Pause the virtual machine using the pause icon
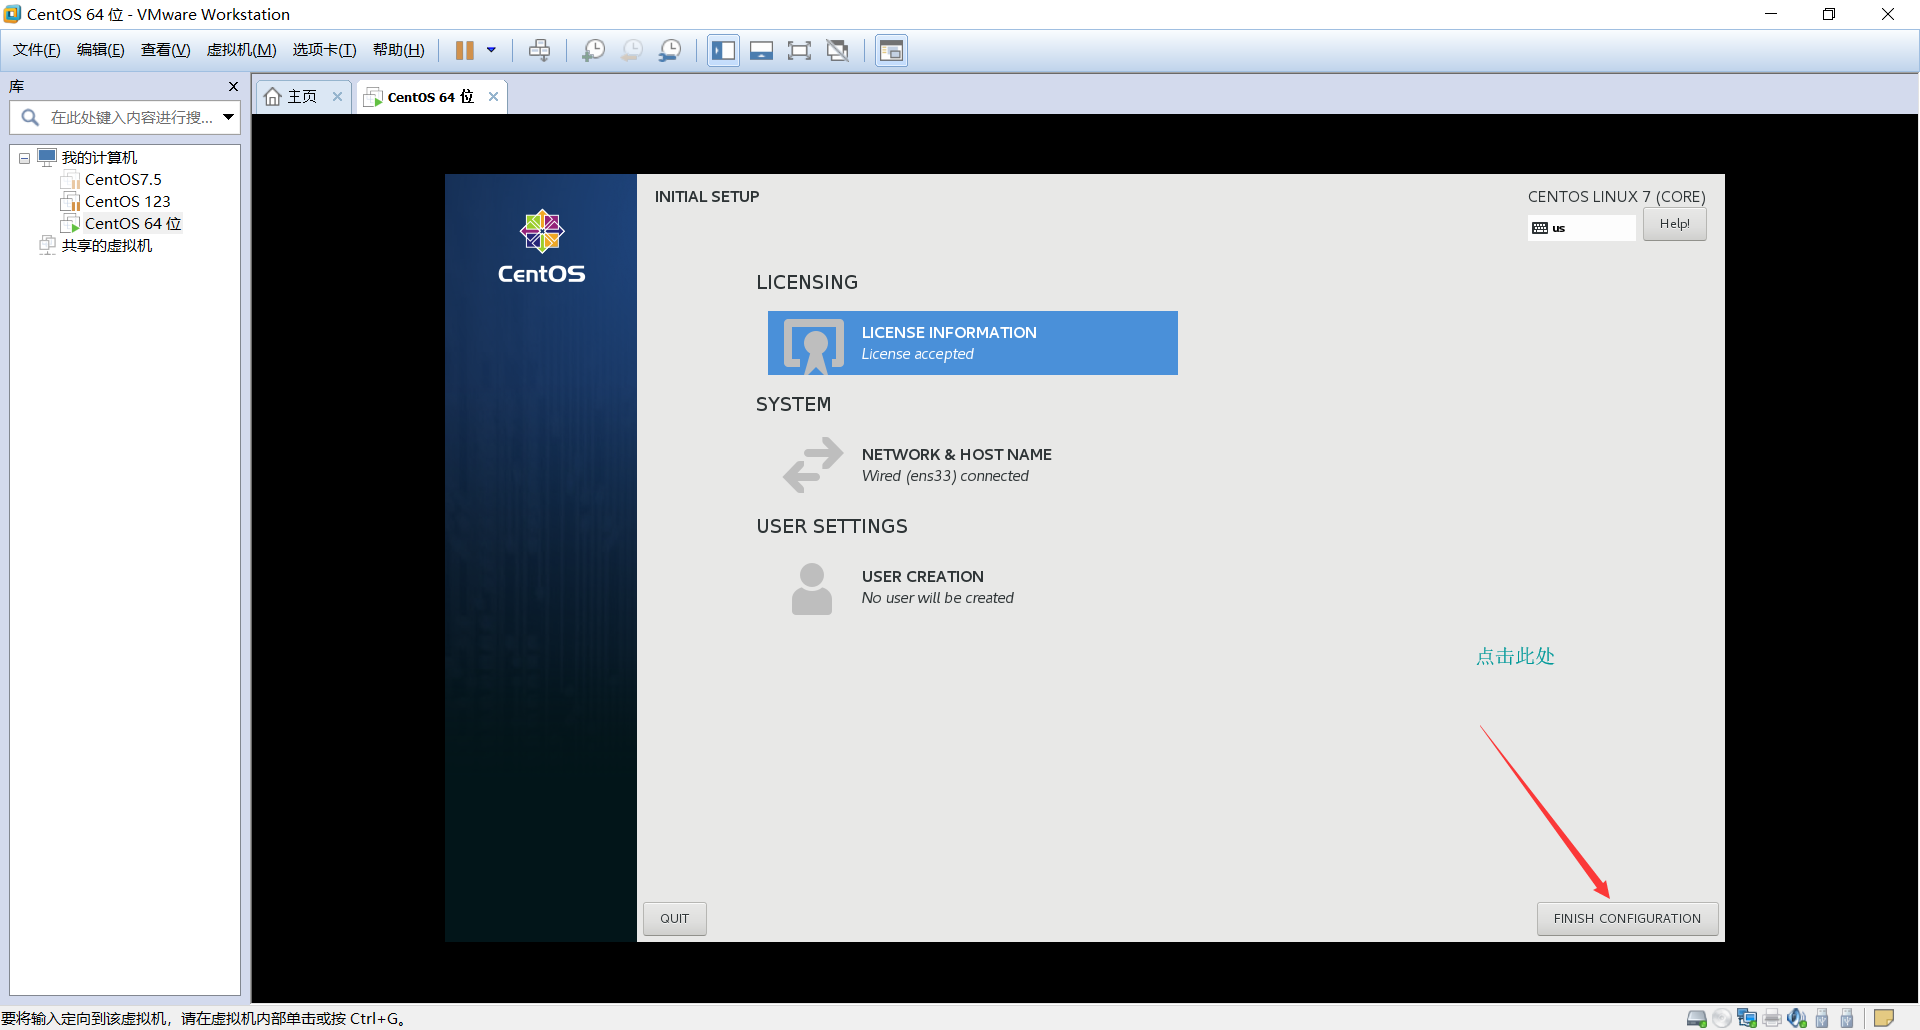 [465, 50]
